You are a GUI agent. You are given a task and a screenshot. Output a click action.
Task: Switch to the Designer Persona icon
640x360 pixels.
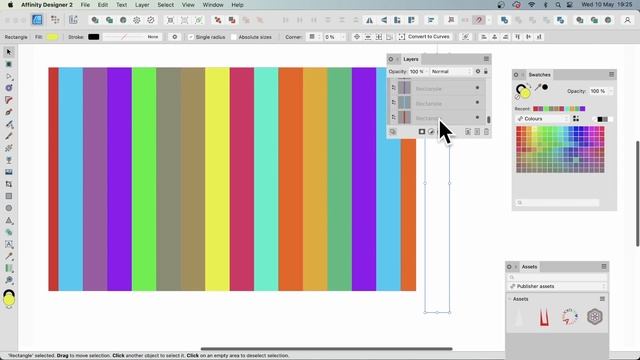coord(37,20)
